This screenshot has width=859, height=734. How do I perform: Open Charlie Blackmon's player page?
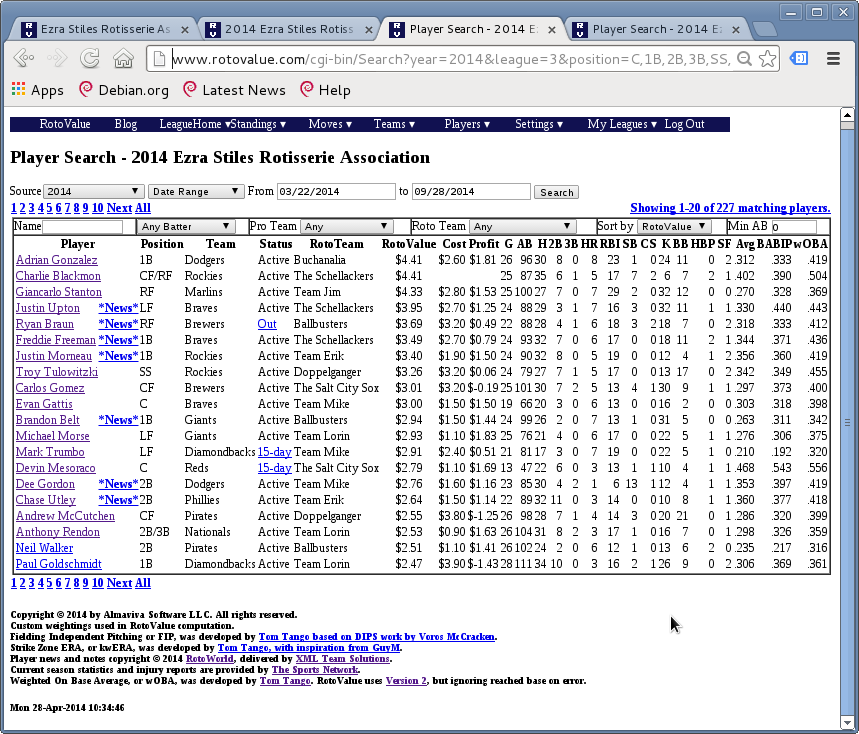(x=58, y=276)
